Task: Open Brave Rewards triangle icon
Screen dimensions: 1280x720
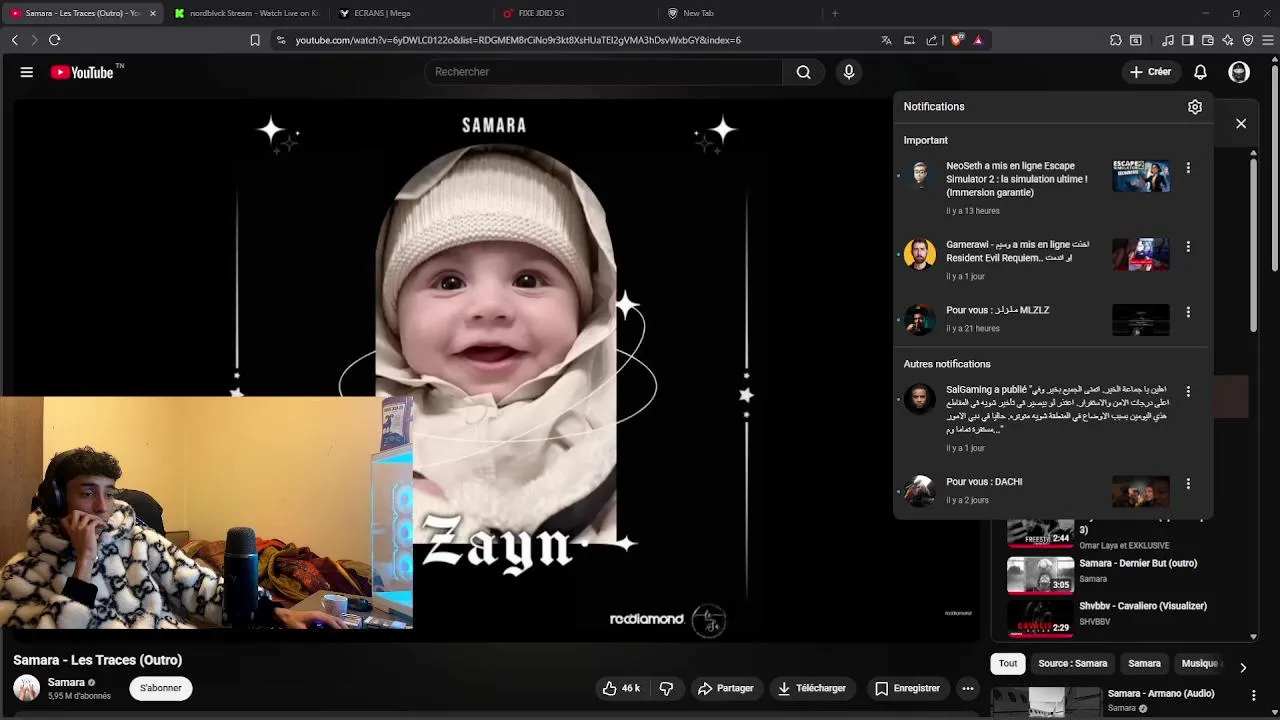Action: (978, 40)
